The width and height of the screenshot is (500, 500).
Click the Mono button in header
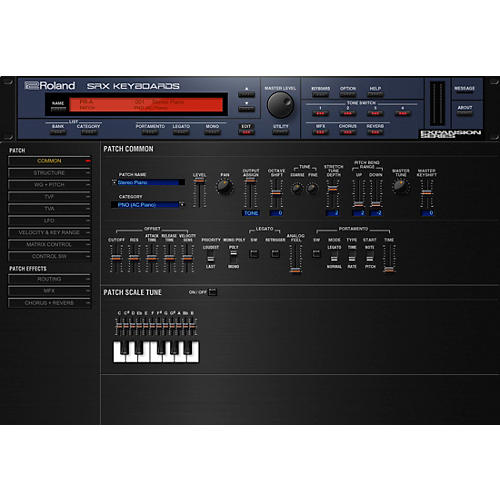point(212,132)
